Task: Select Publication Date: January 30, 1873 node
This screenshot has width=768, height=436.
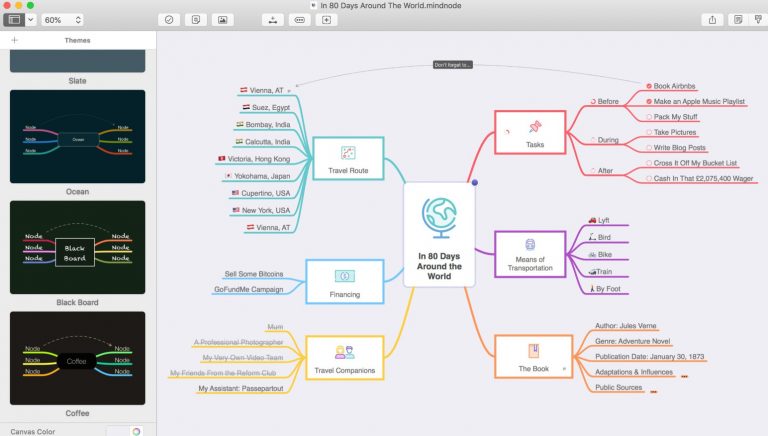Action: [x=649, y=357]
